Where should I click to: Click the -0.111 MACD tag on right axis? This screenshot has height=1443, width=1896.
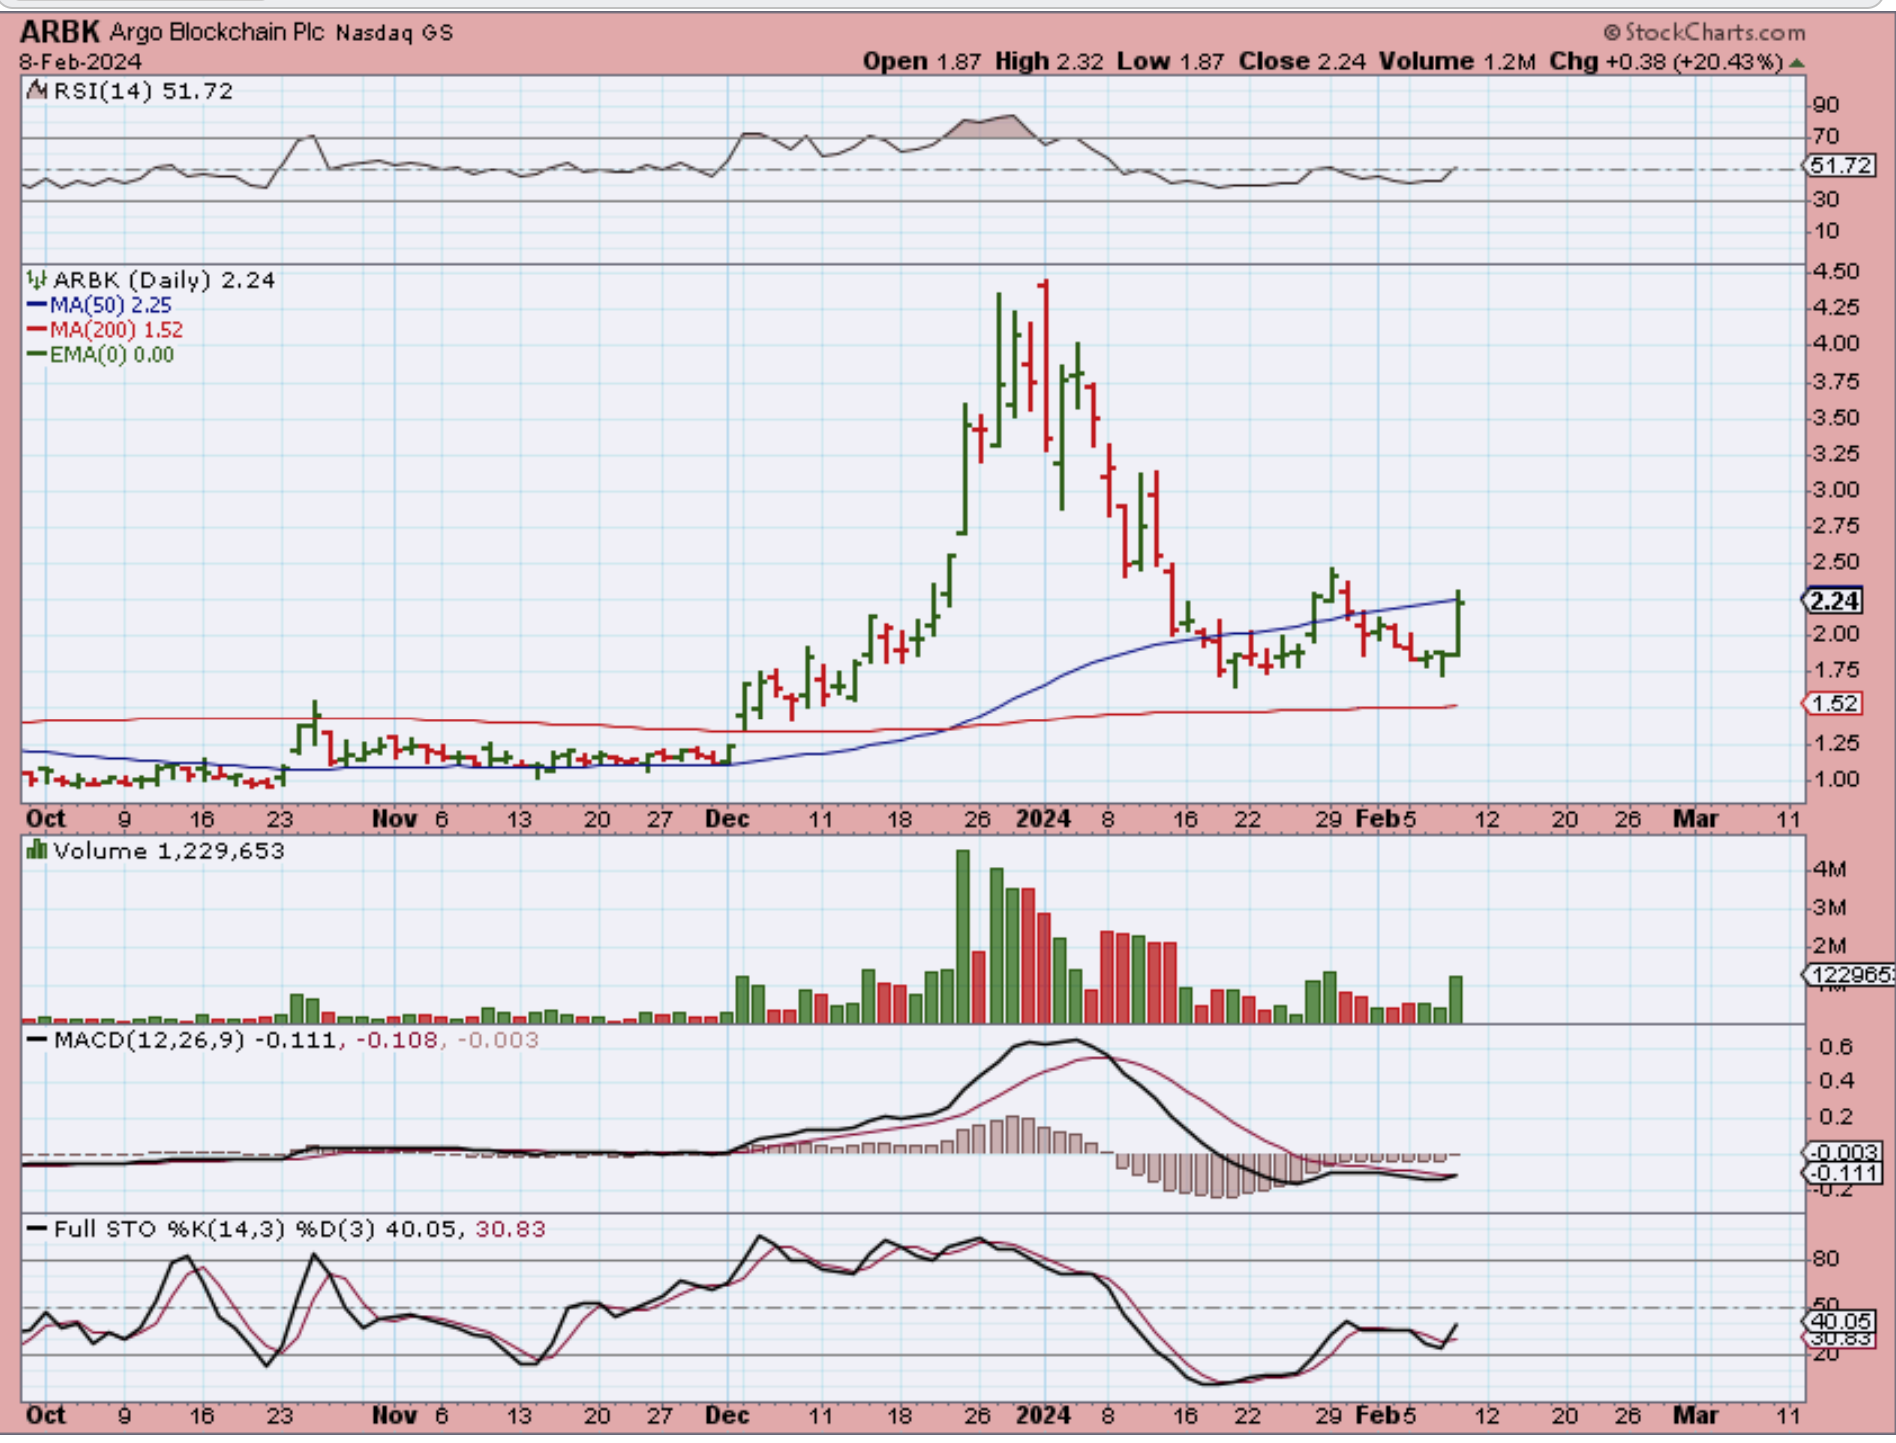1843,1173
